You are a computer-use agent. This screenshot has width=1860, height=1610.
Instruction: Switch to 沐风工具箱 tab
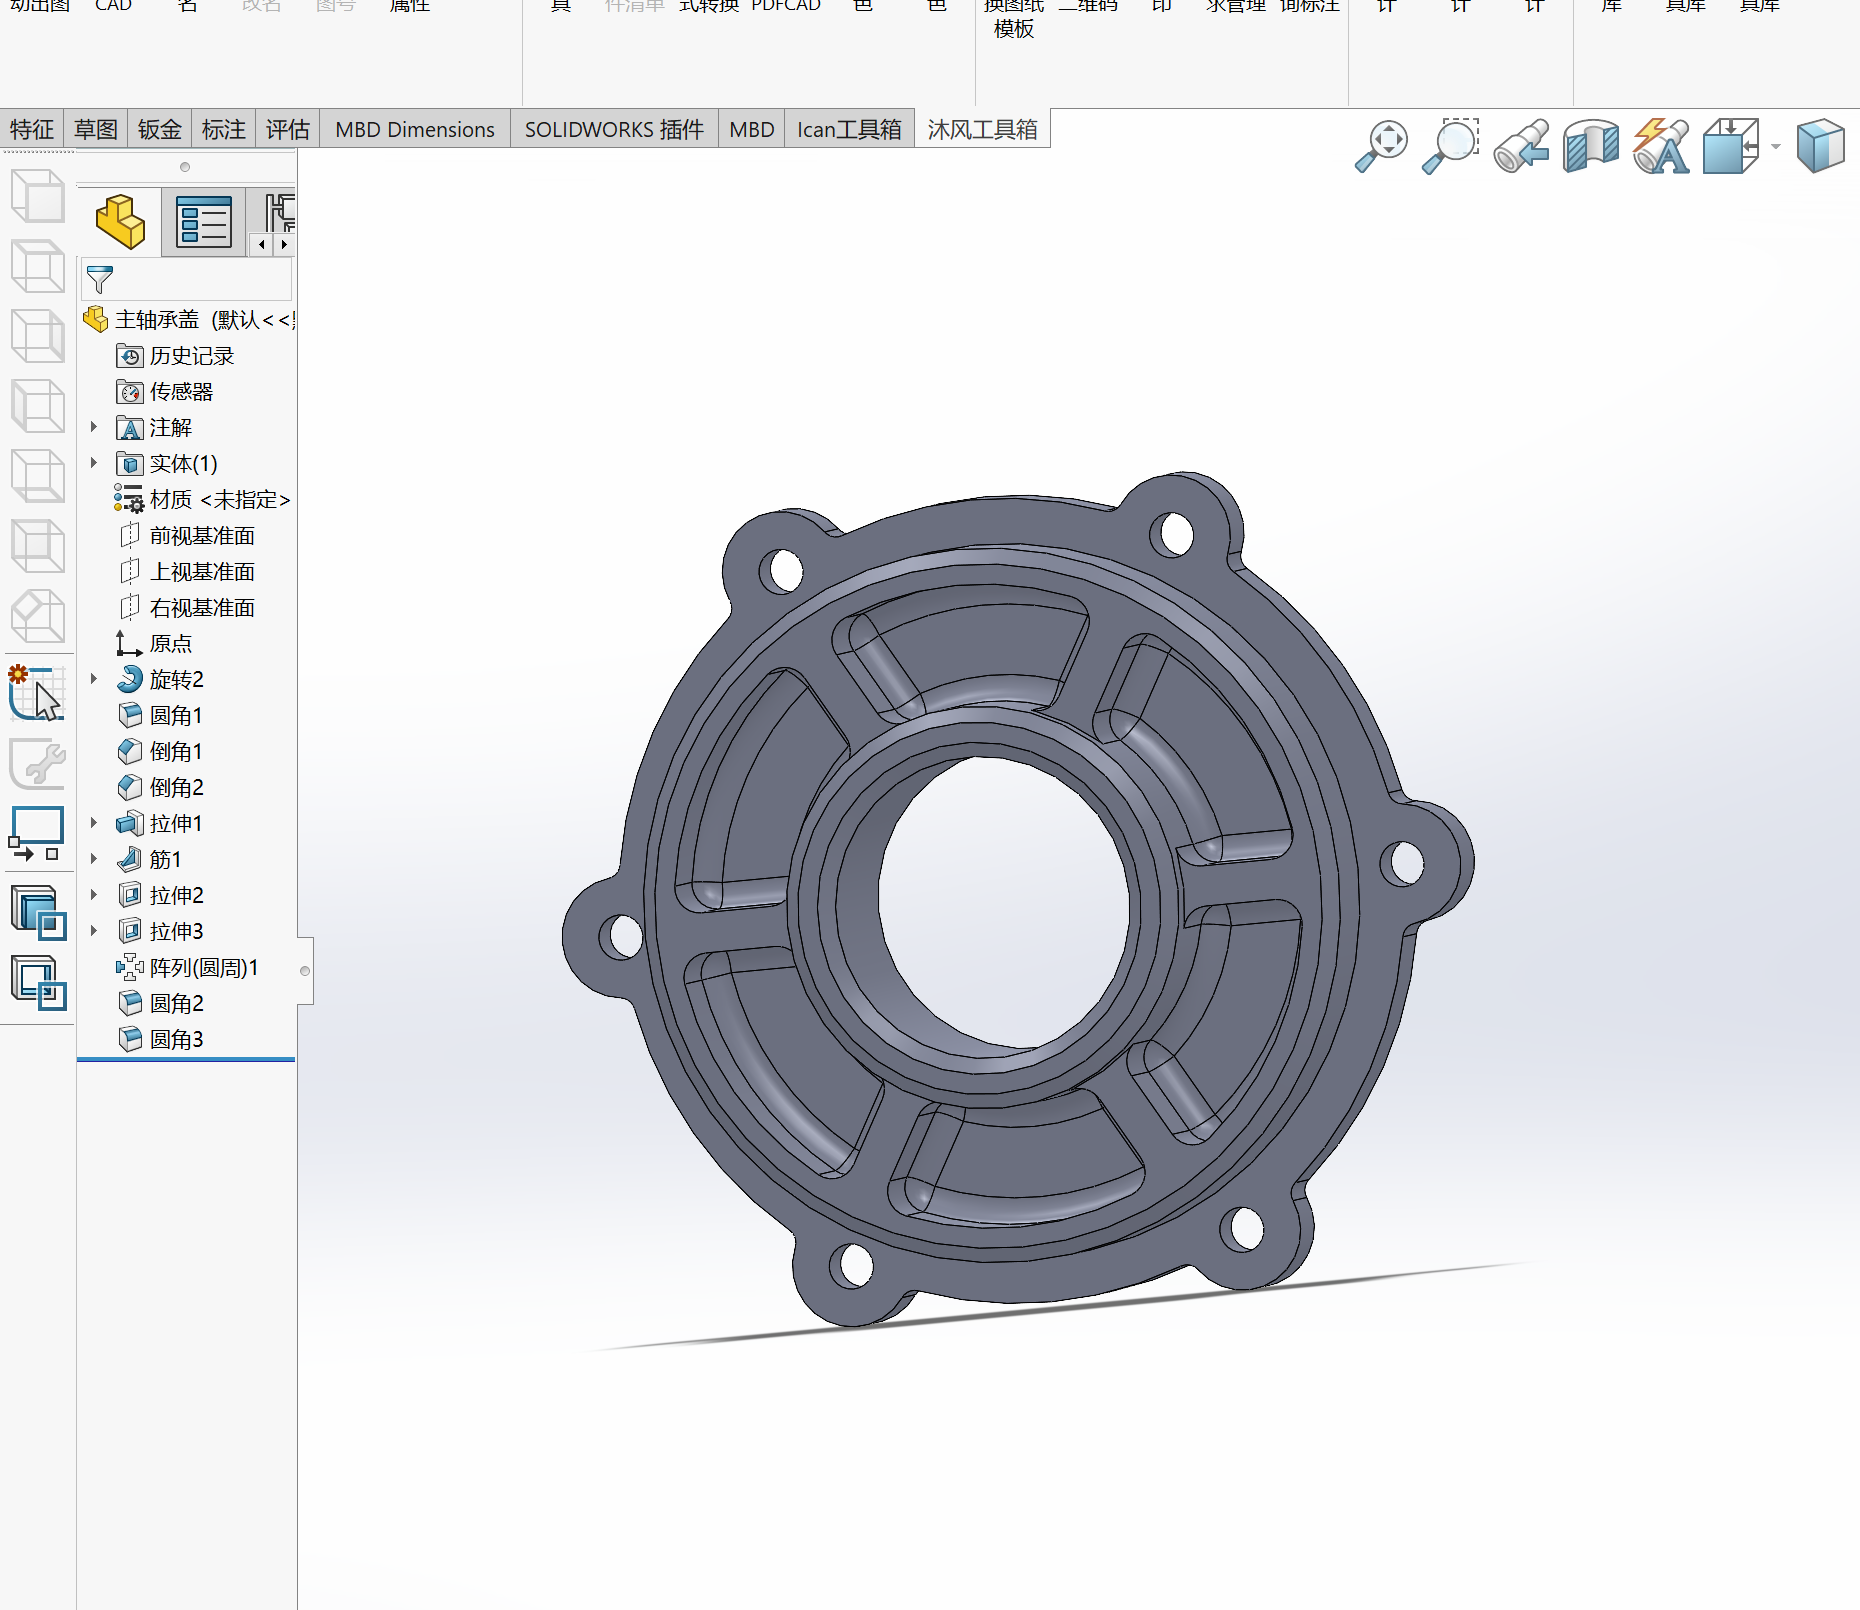(x=983, y=129)
